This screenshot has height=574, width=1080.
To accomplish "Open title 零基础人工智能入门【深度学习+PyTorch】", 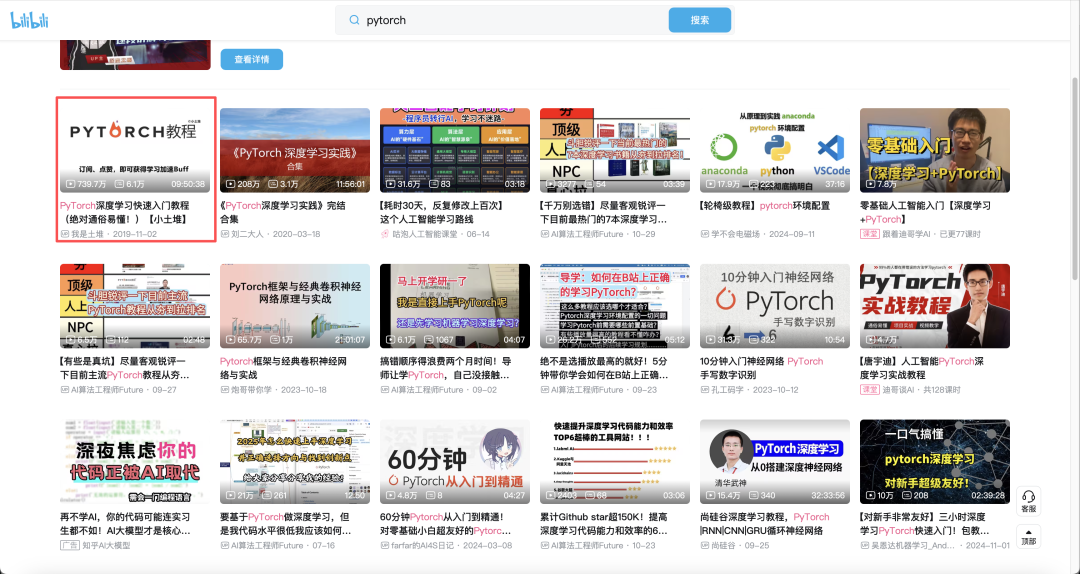I will (926, 212).
